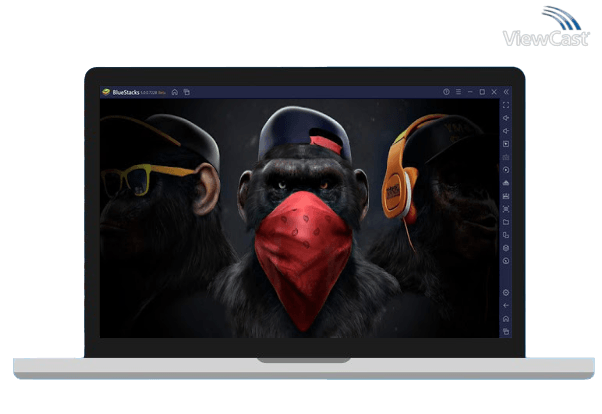Screen dimensions: 602x414
Task: Go to Android home from the sidebar
Action: point(506,319)
